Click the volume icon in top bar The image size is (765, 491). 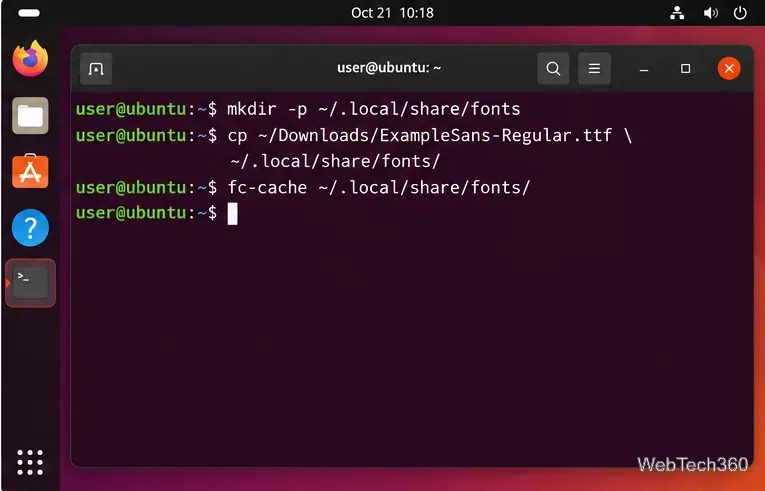710,13
